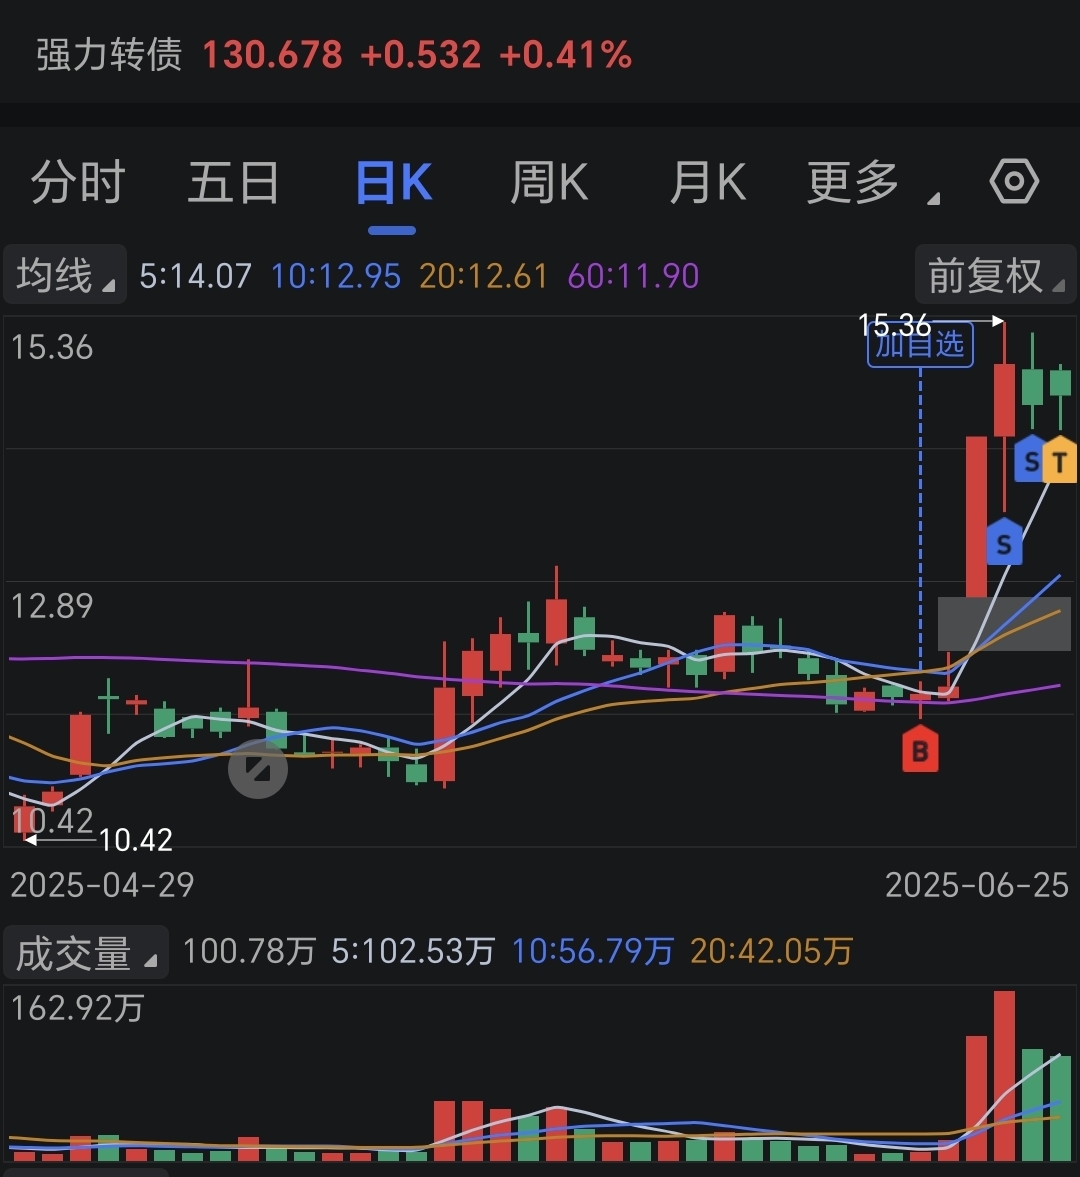
Task: Select the 日K tab
Action: (393, 182)
